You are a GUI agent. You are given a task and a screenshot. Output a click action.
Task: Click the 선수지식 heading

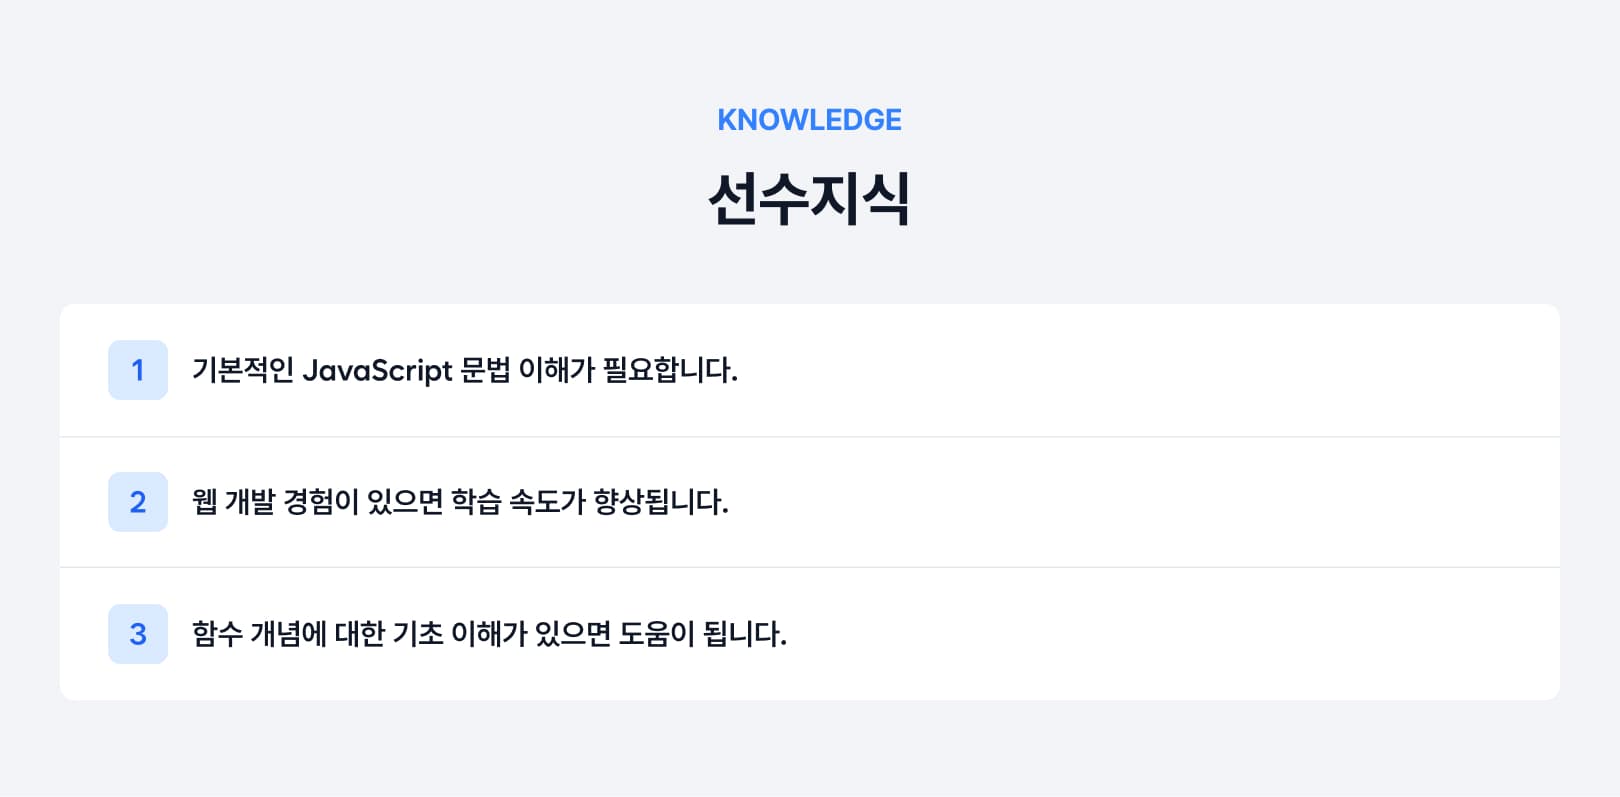[810, 199]
